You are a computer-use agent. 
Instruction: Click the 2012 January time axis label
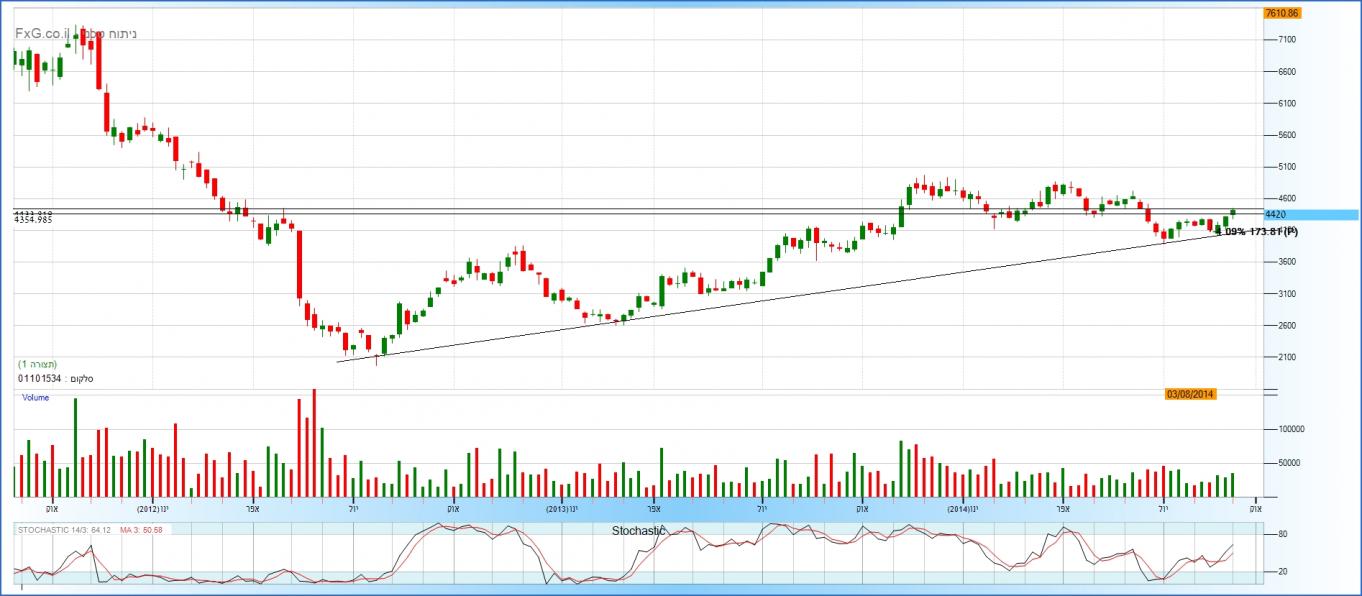click(153, 508)
